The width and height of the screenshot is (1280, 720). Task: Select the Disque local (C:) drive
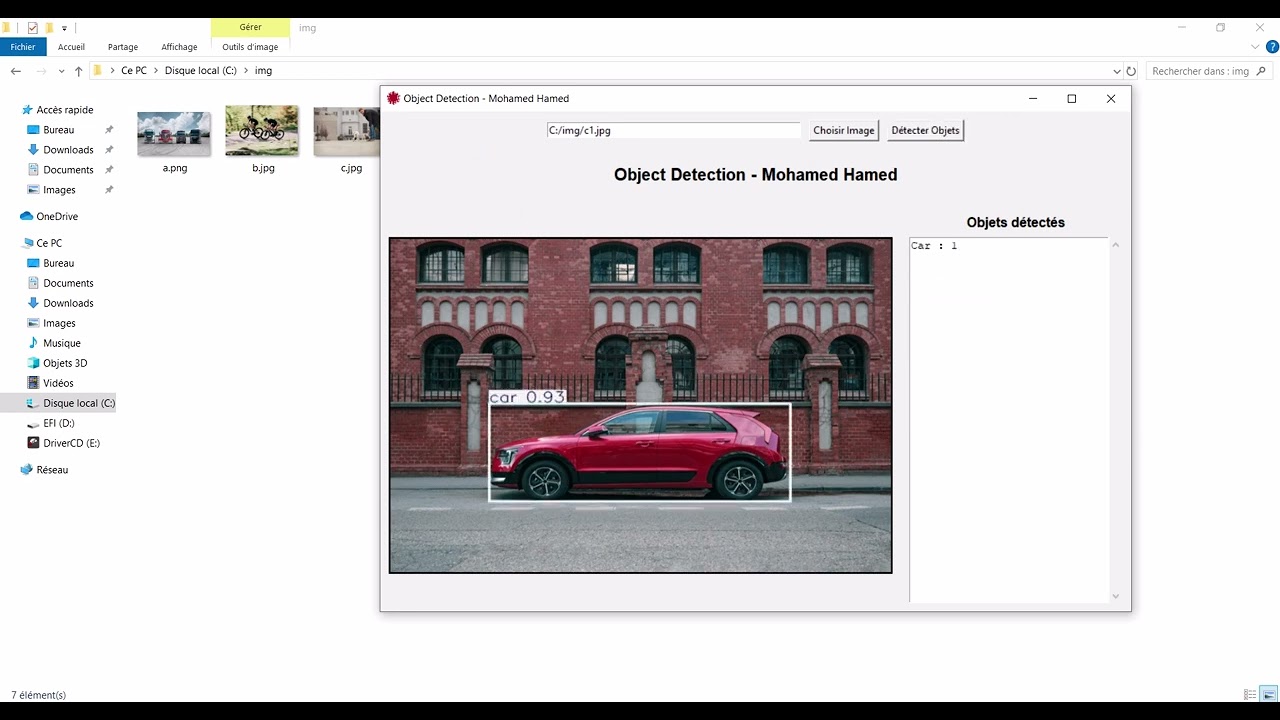[x=79, y=403]
